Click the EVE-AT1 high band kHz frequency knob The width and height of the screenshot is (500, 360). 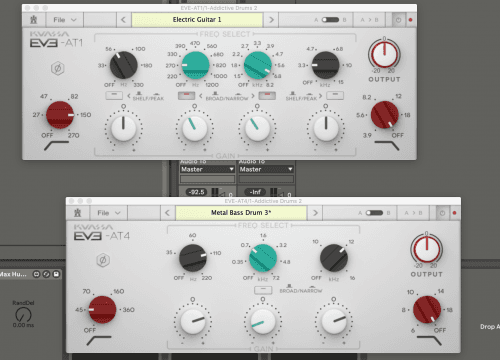tap(325, 65)
